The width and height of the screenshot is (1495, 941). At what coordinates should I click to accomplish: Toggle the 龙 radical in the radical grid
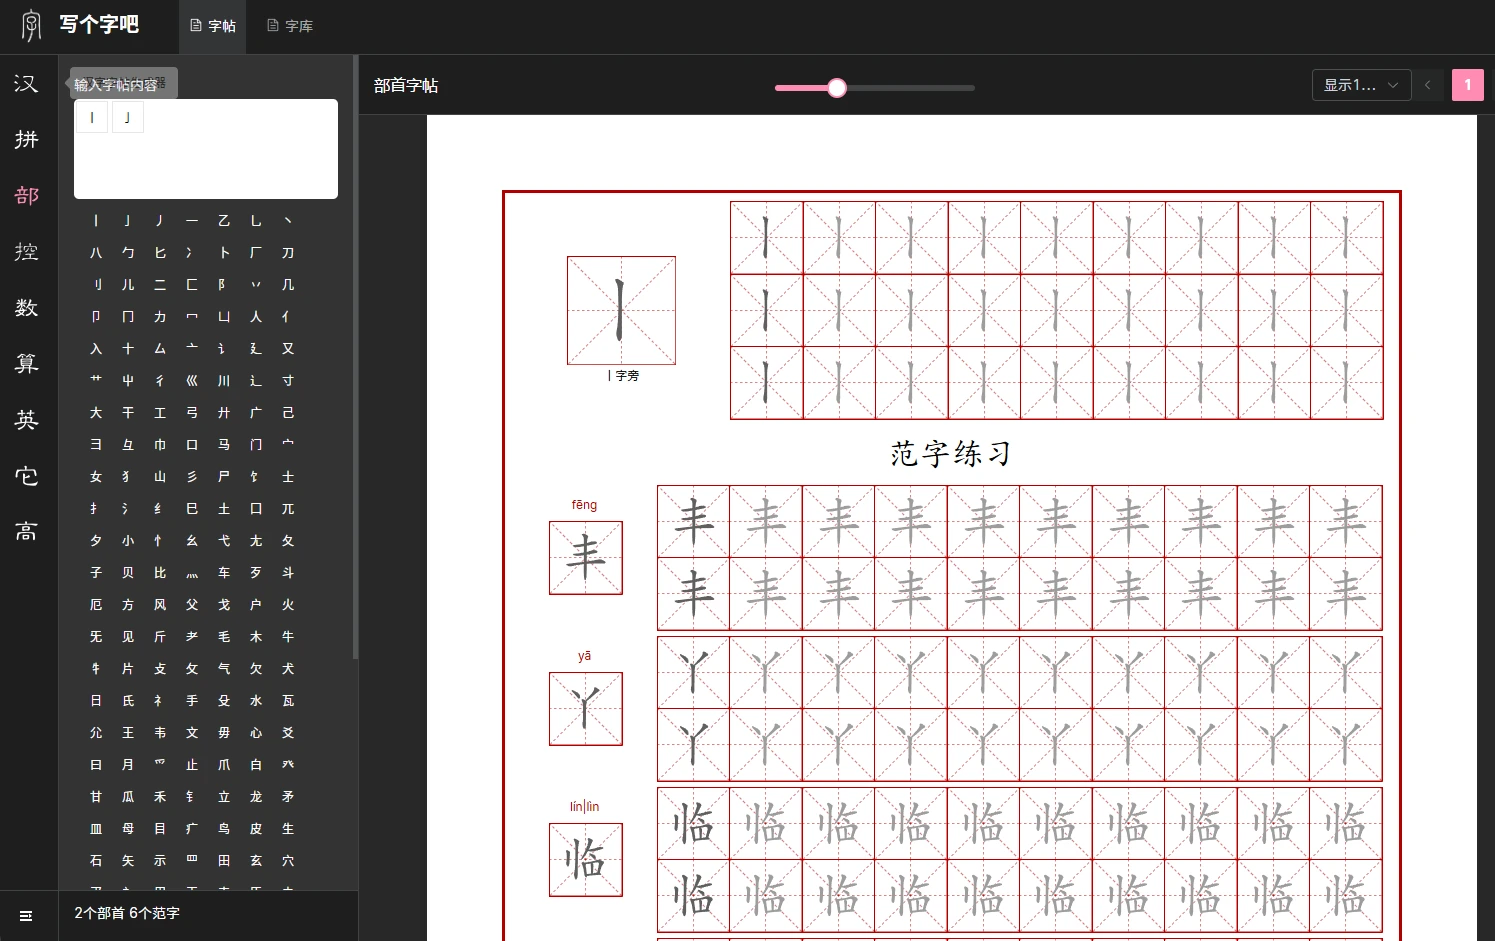tap(256, 797)
